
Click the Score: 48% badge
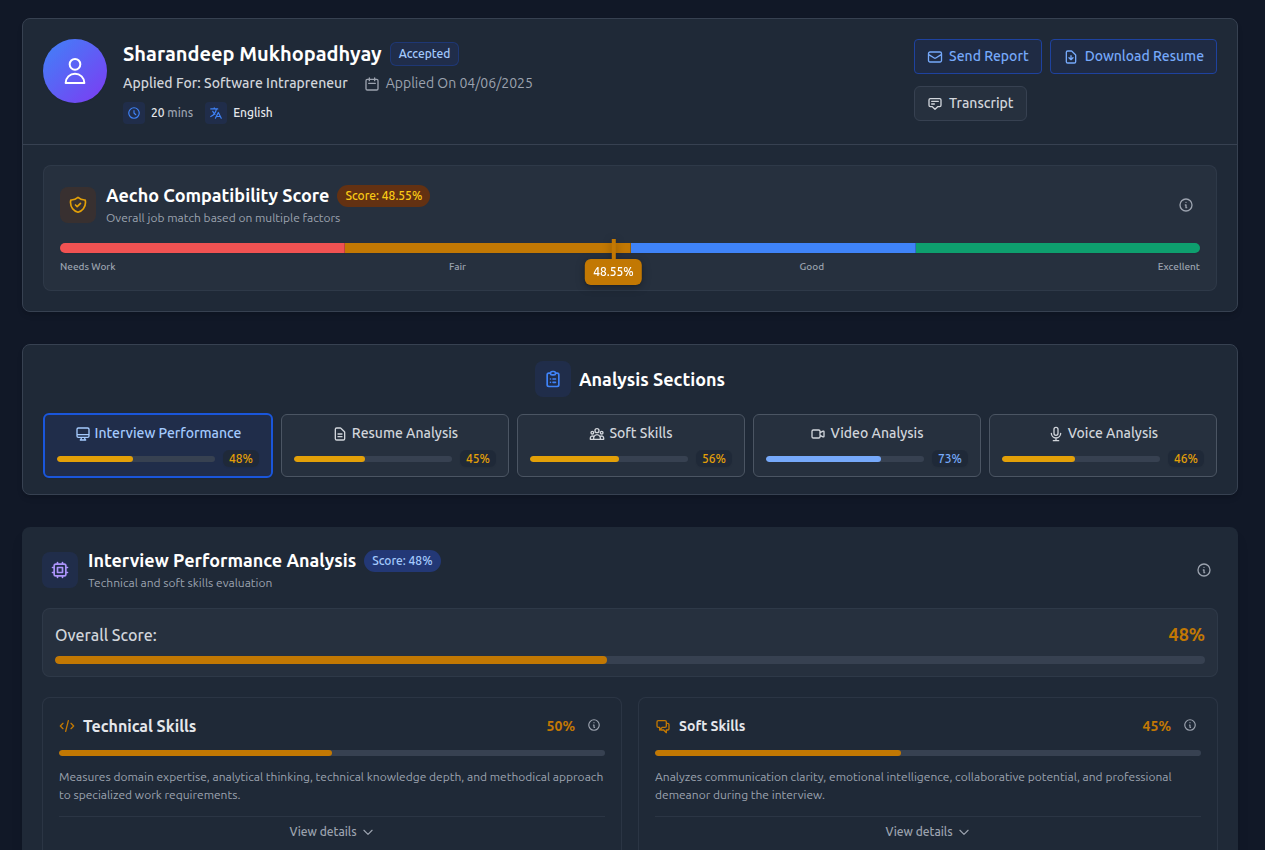click(402, 561)
